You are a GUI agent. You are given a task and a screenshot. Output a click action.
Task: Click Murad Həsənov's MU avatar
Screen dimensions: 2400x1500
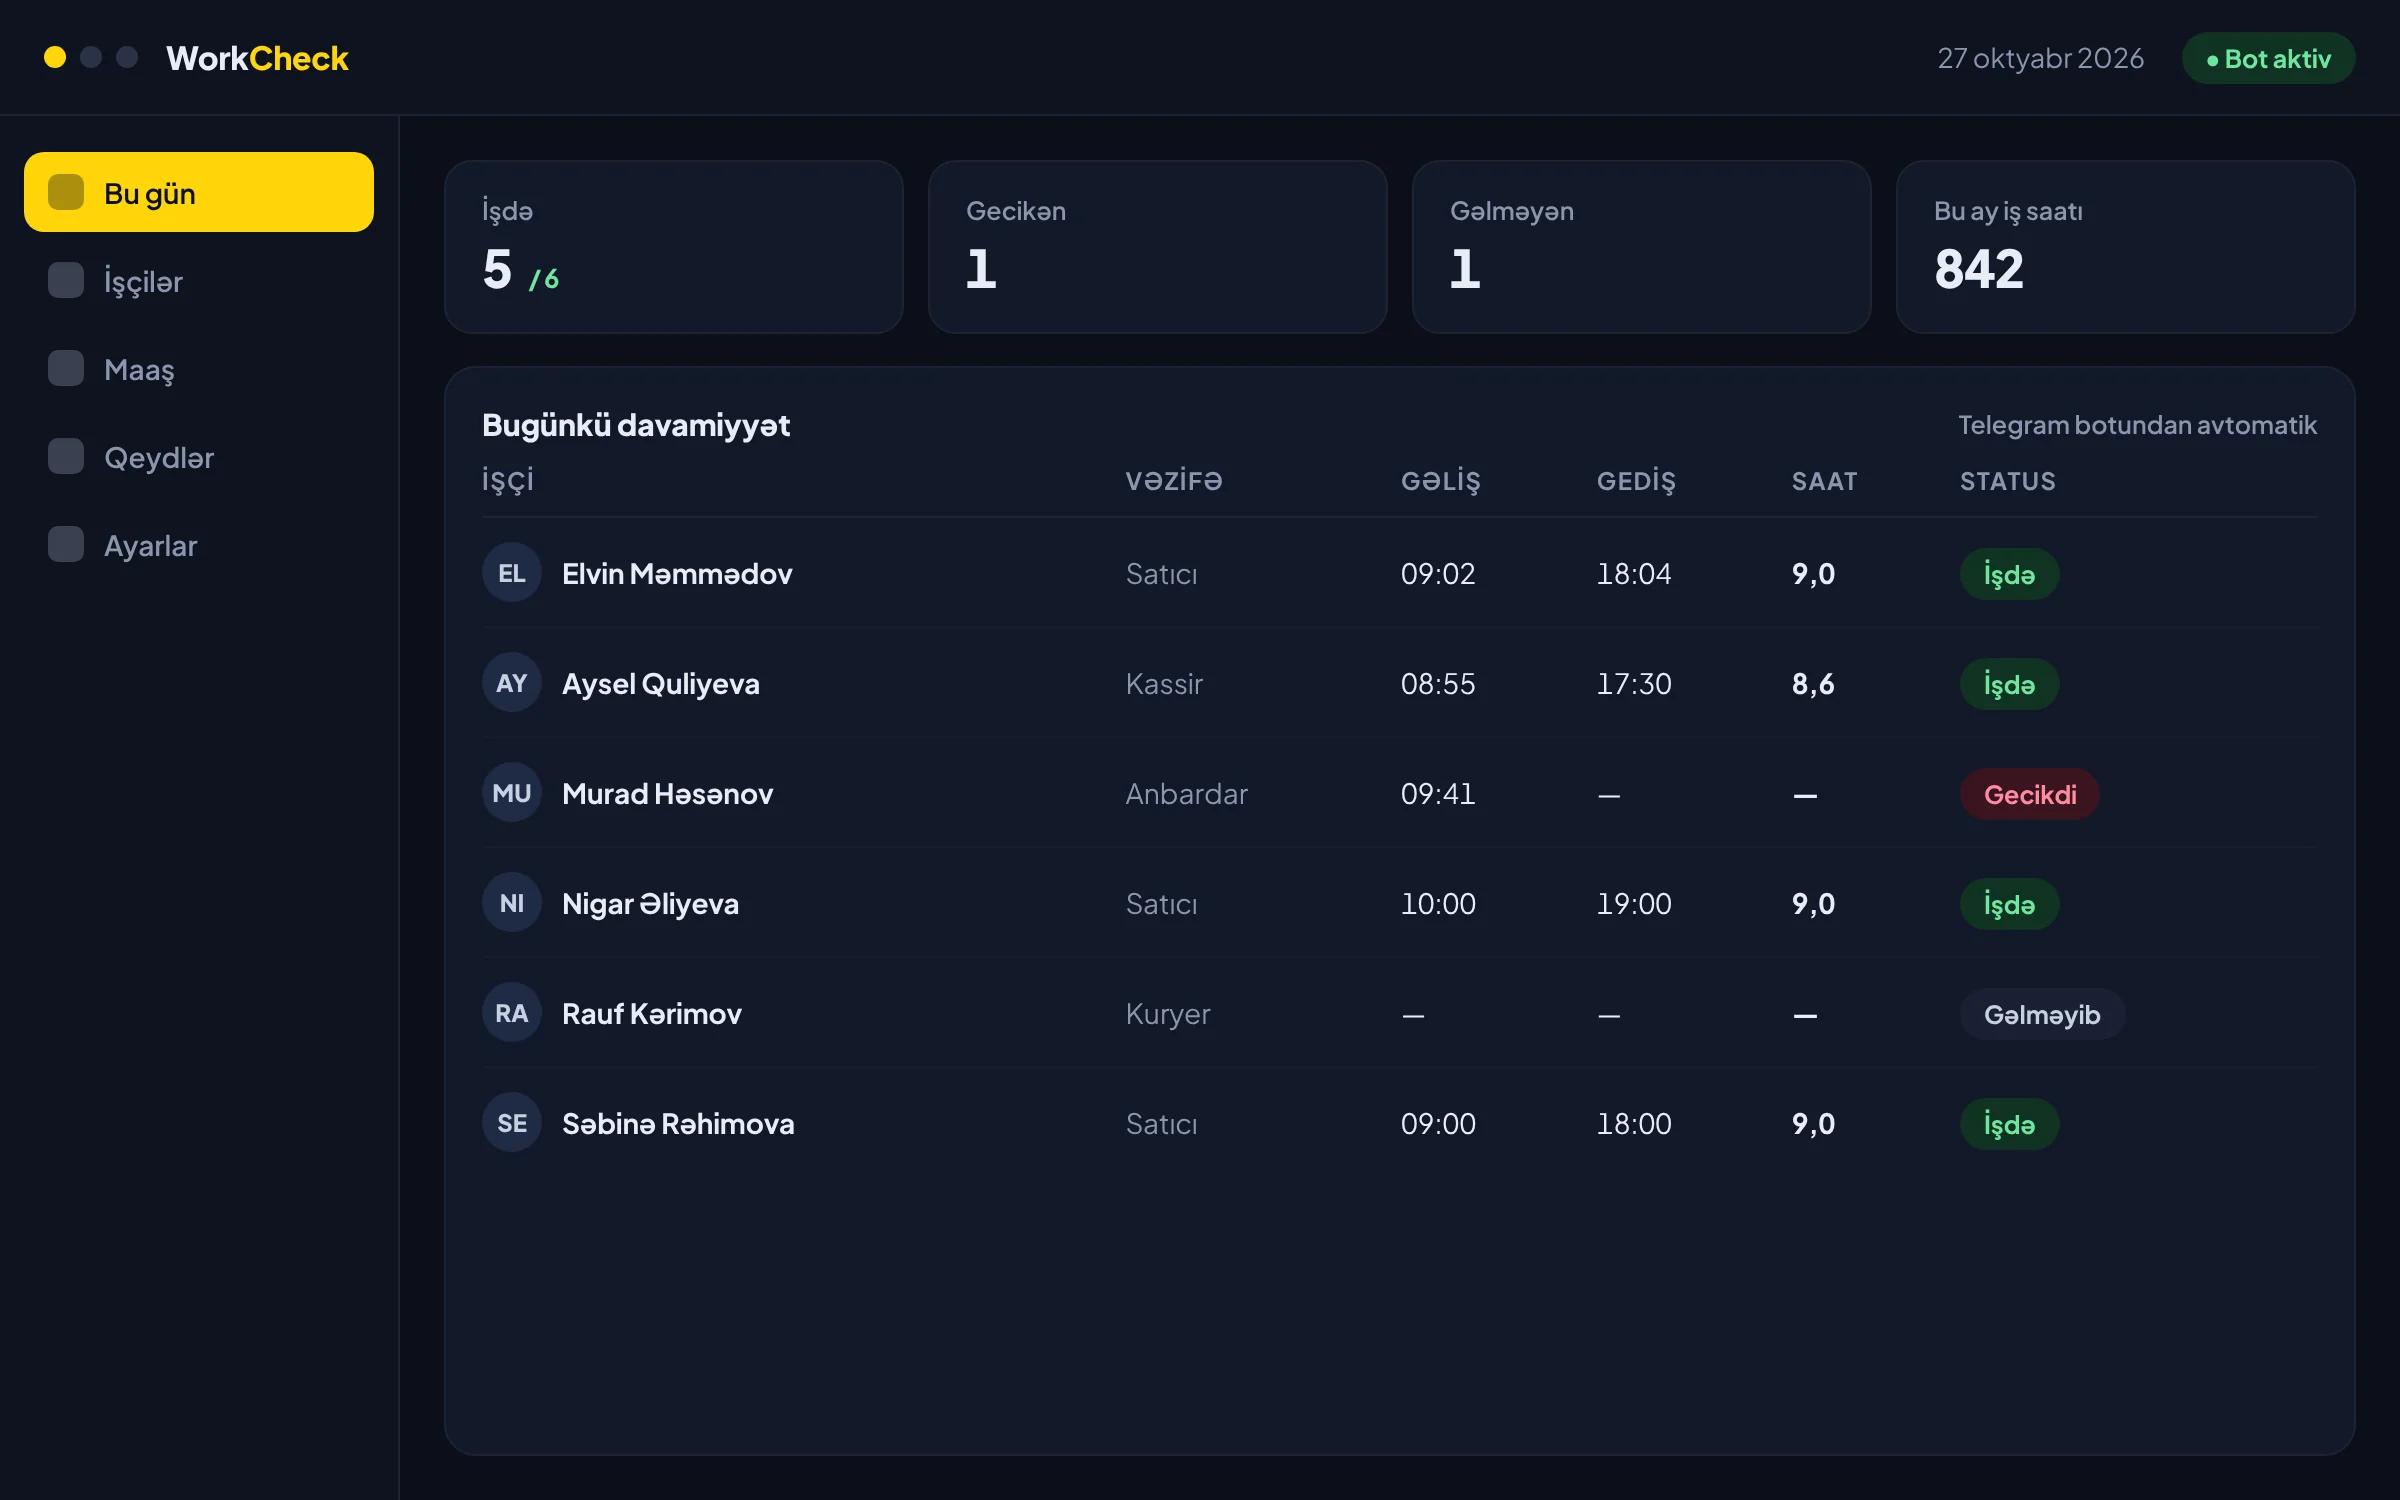pyautogui.click(x=512, y=792)
